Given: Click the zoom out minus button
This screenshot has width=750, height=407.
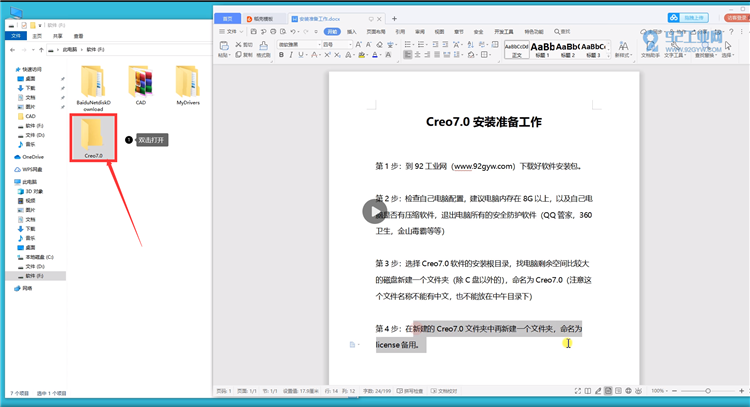Looking at the screenshot, I should click(x=674, y=391).
